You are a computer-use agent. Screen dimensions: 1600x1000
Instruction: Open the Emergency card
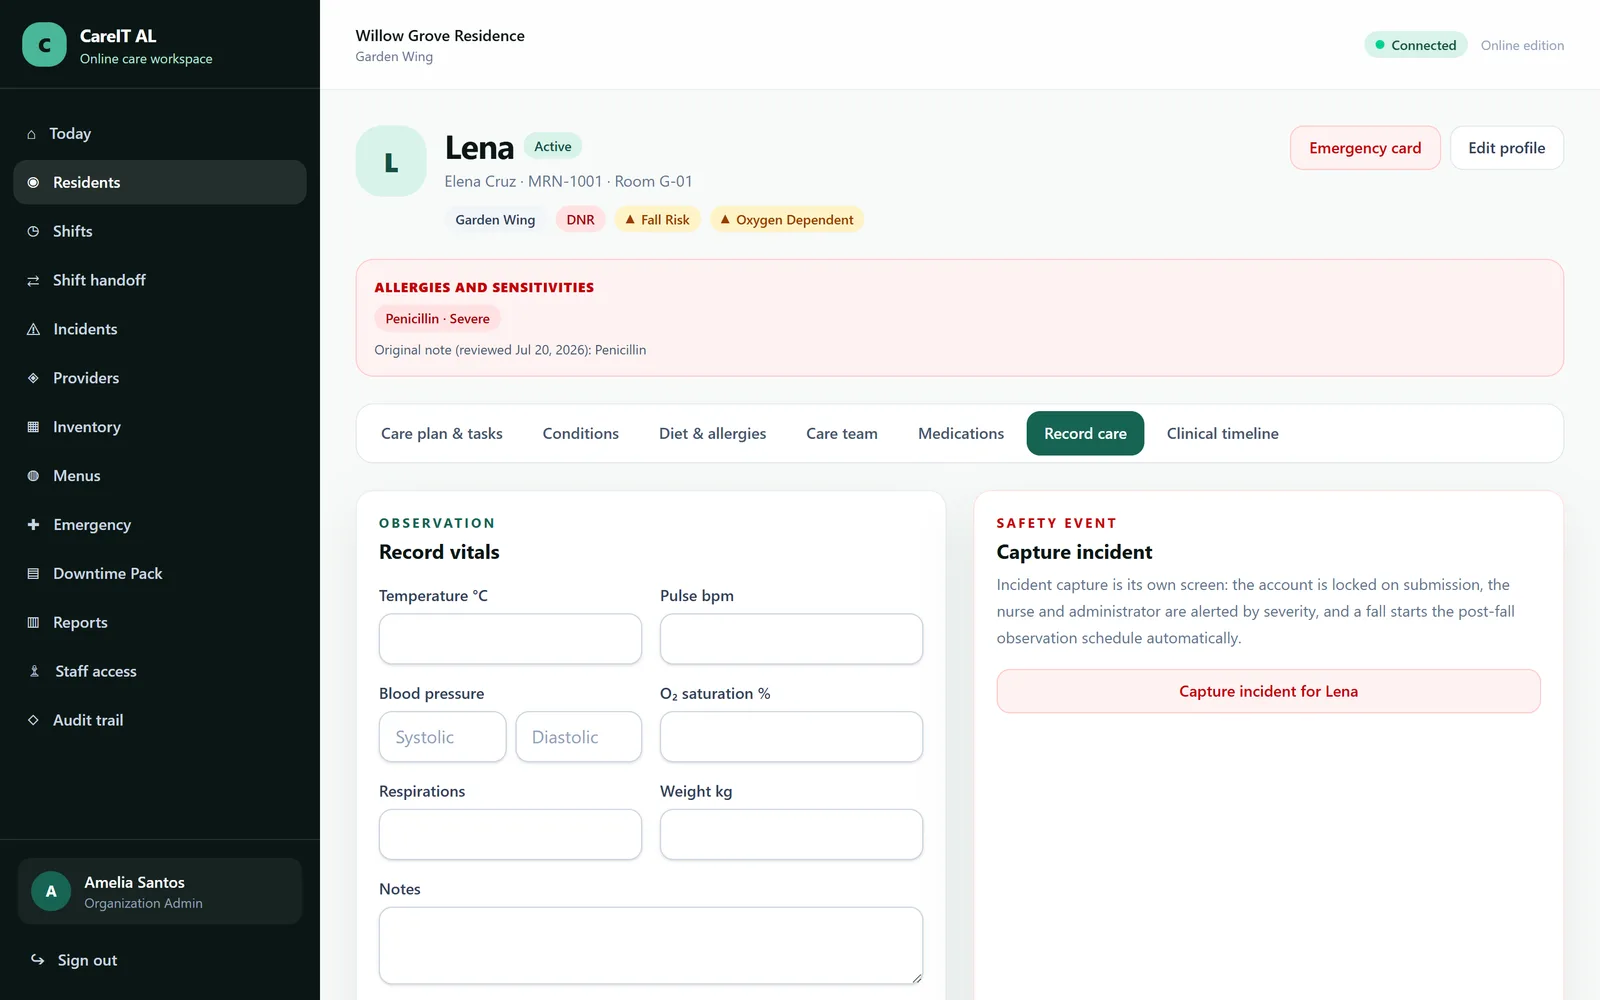point(1365,148)
